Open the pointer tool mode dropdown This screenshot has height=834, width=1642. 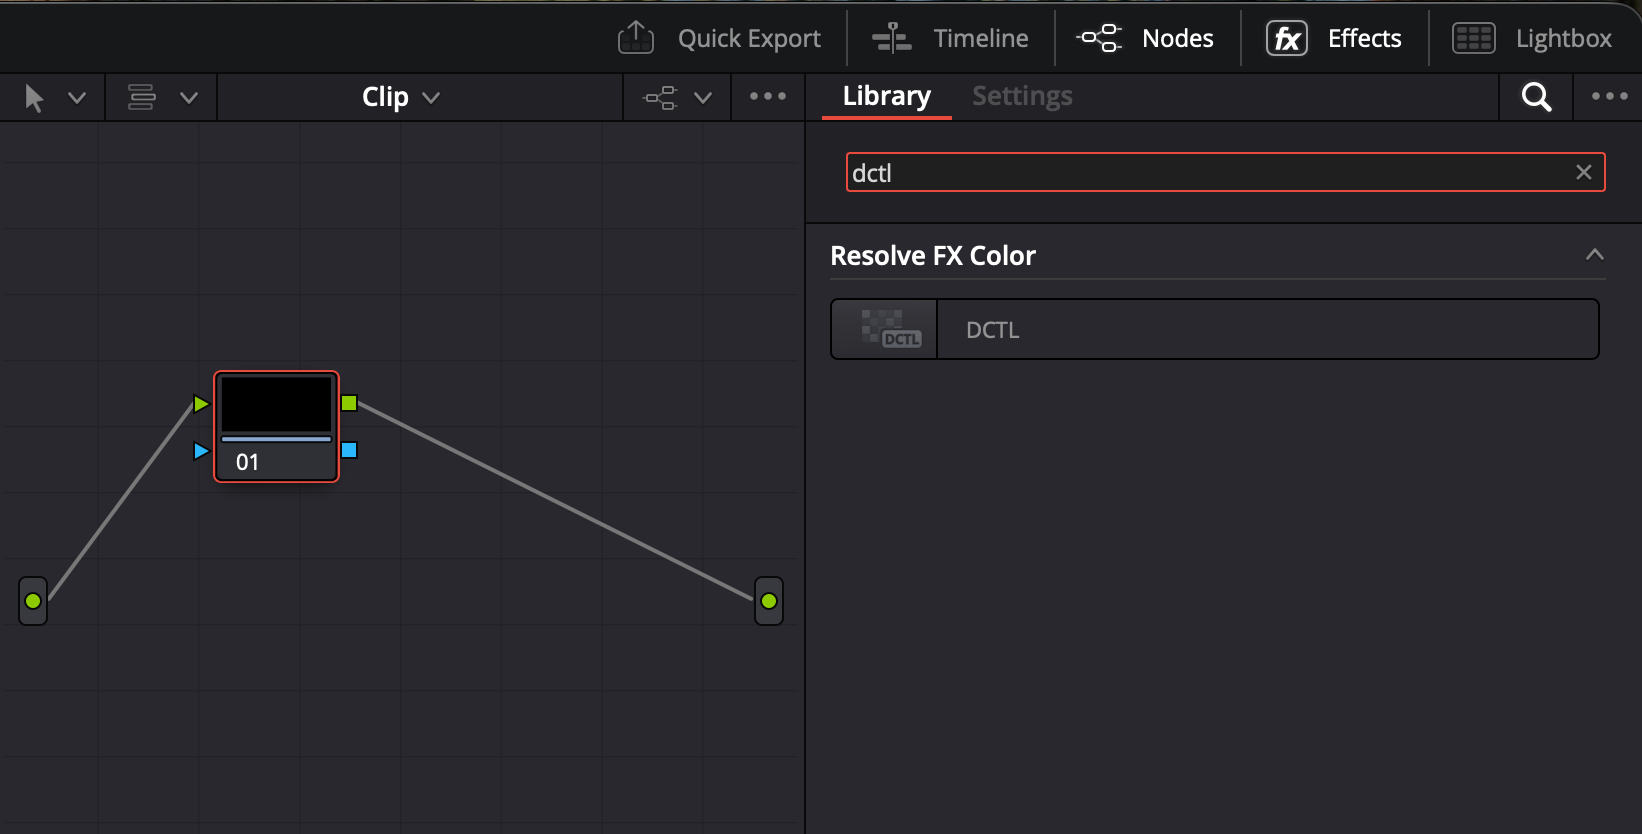[76, 97]
